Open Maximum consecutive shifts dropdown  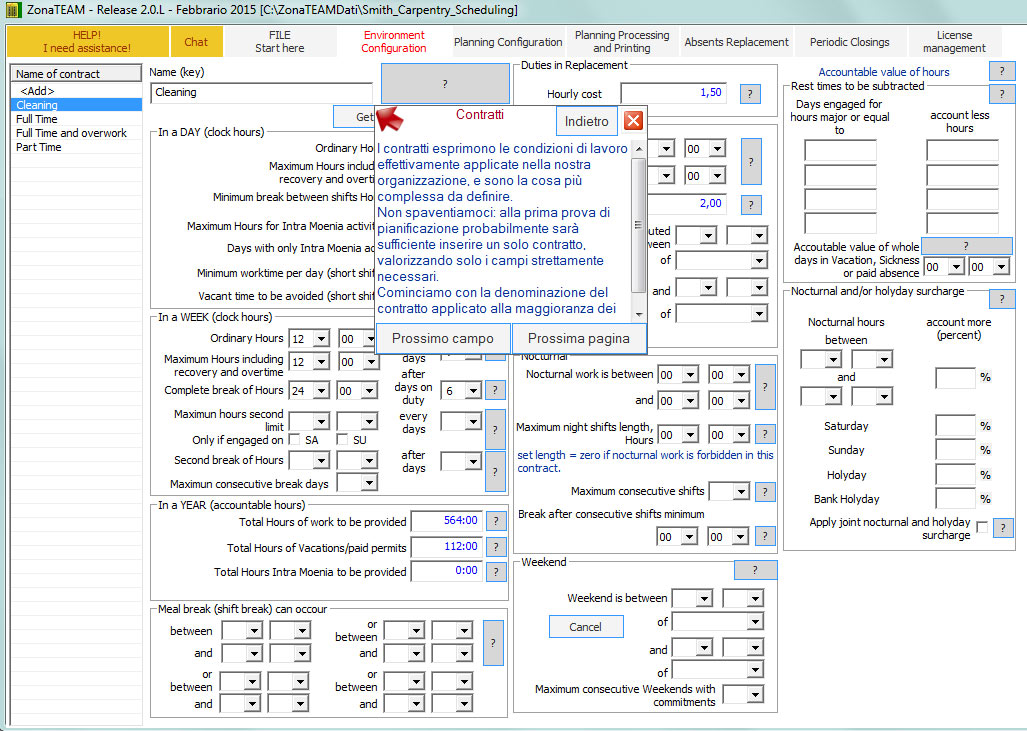pos(741,491)
